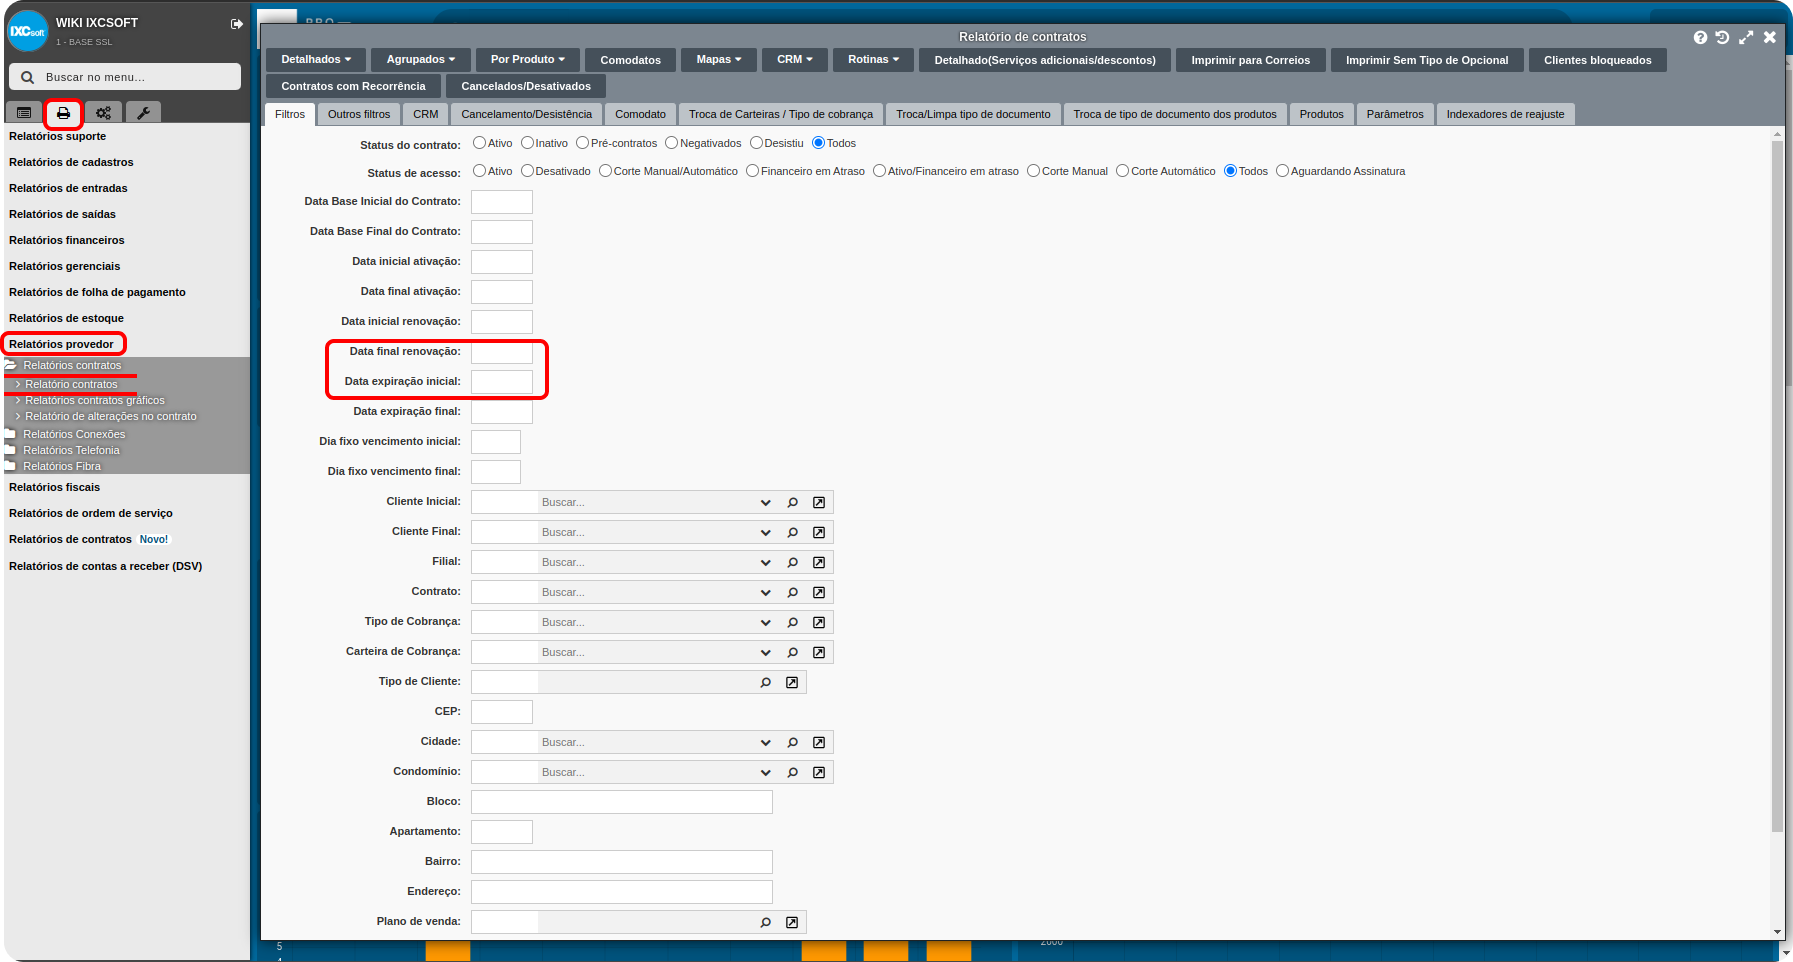This screenshot has height=962, width=1793.
Task: Click Imprimir para Correios button
Action: (1250, 60)
